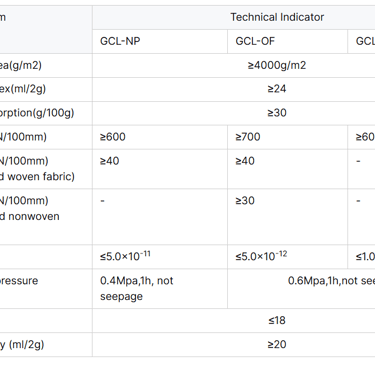Click the 0.6Mpa,1h,not seepage cell
This screenshot has width=375, height=366.
(x=301, y=289)
